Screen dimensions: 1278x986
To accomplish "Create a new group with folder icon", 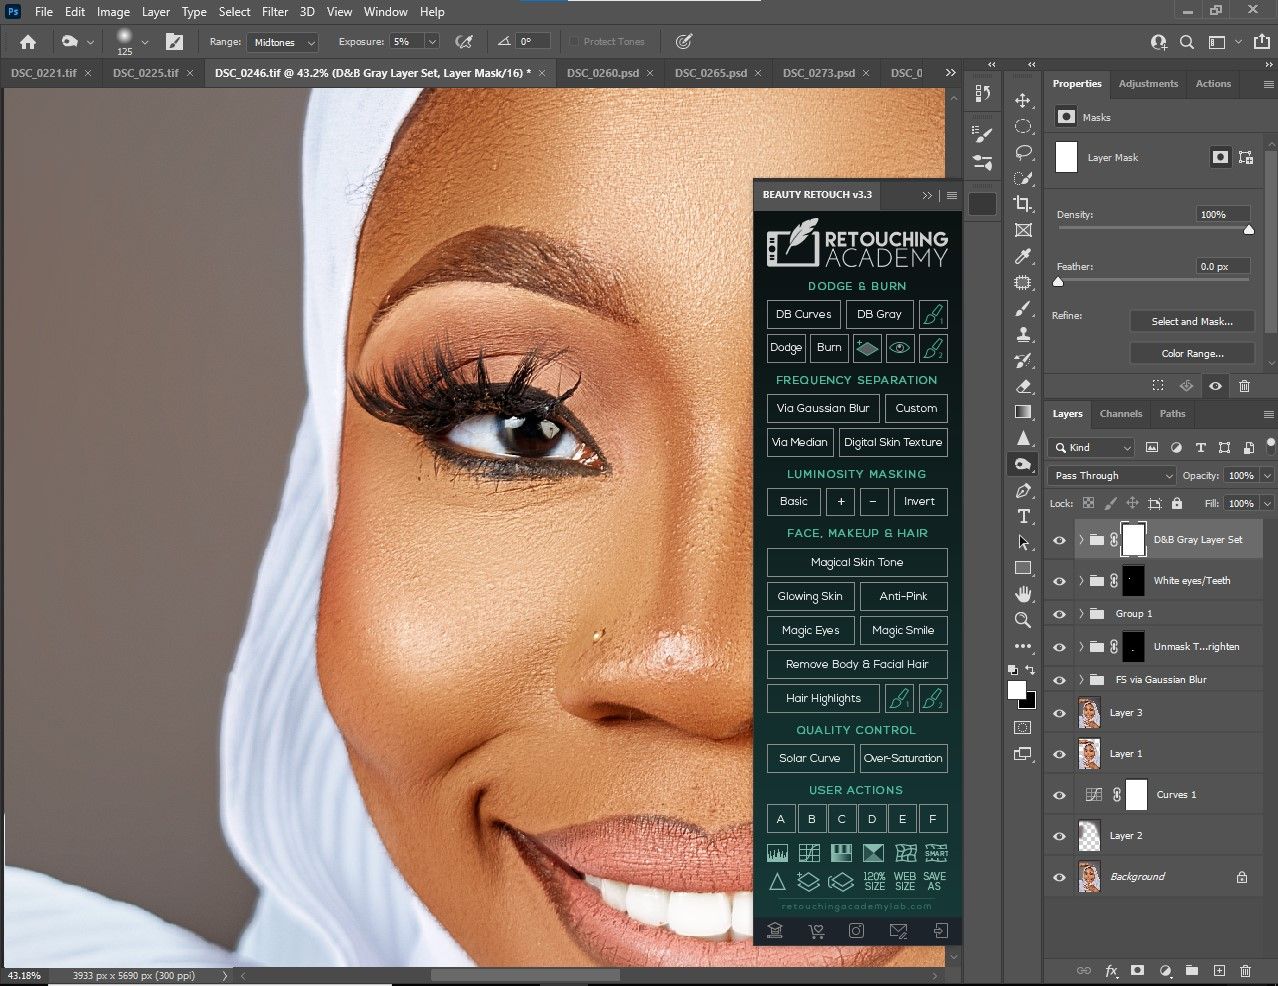I will [x=1192, y=970].
